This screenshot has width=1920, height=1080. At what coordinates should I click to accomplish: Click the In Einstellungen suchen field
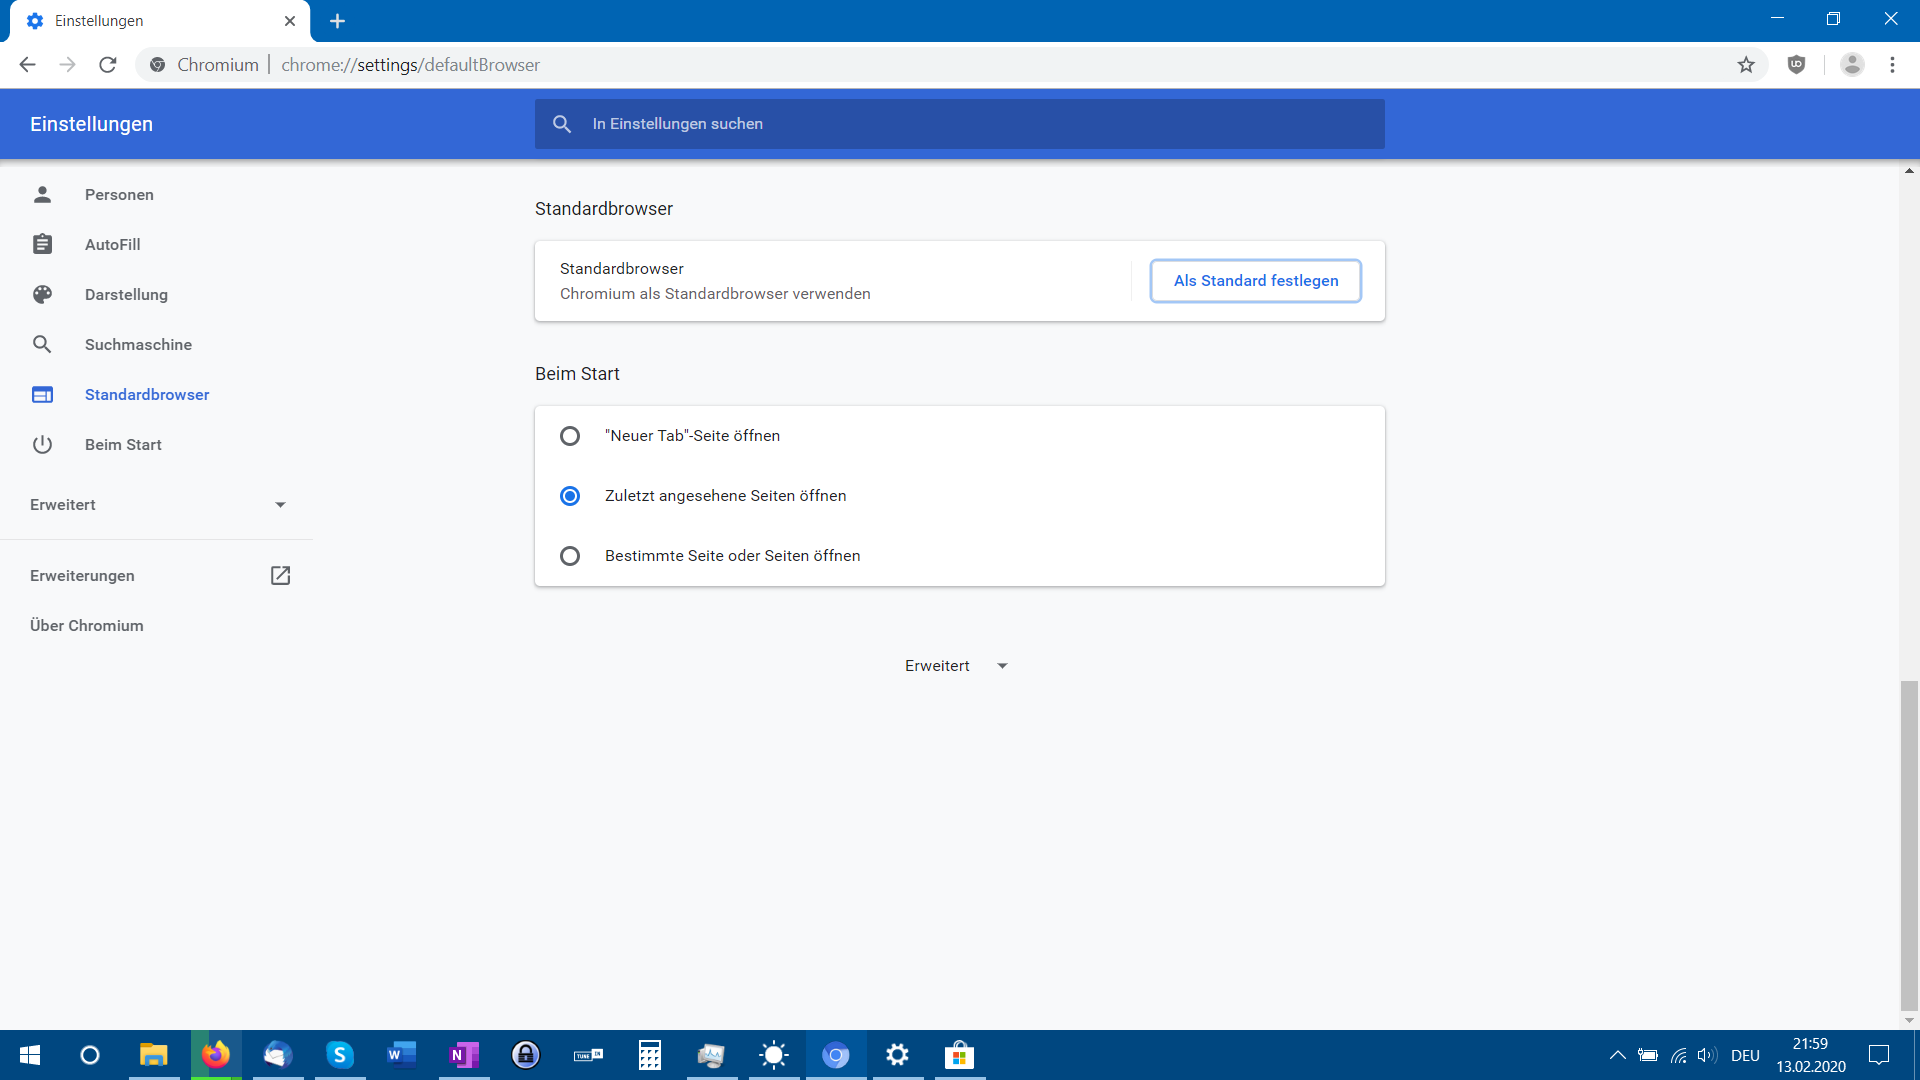(x=960, y=124)
